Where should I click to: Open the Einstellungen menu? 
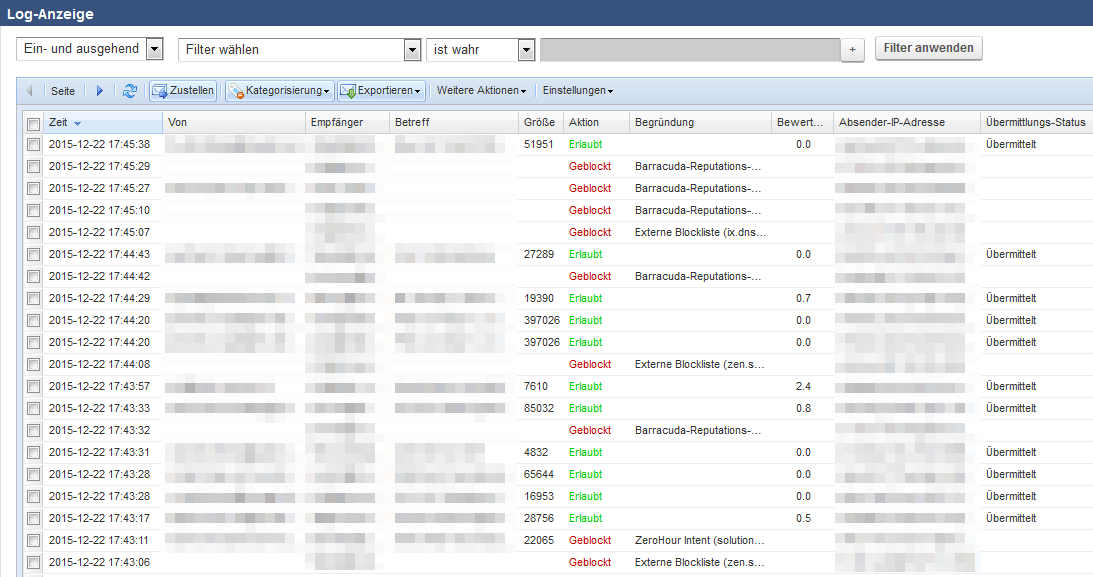point(578,91)
